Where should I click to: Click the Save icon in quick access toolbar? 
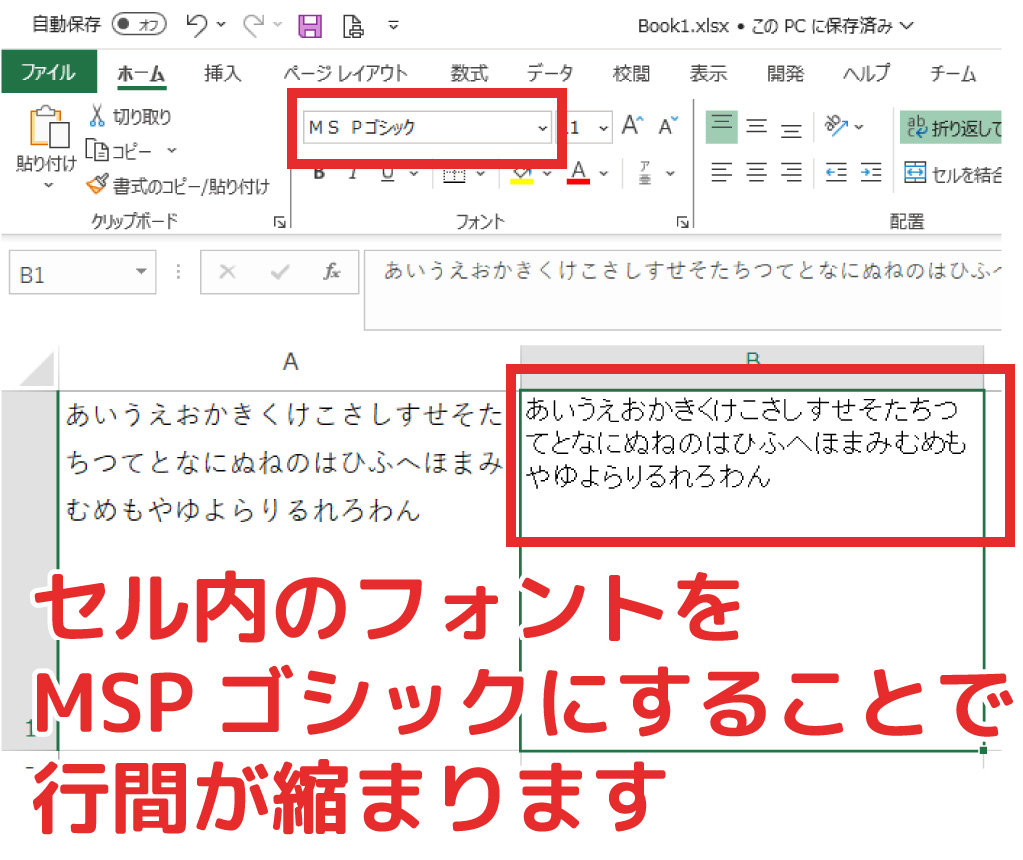310,25
